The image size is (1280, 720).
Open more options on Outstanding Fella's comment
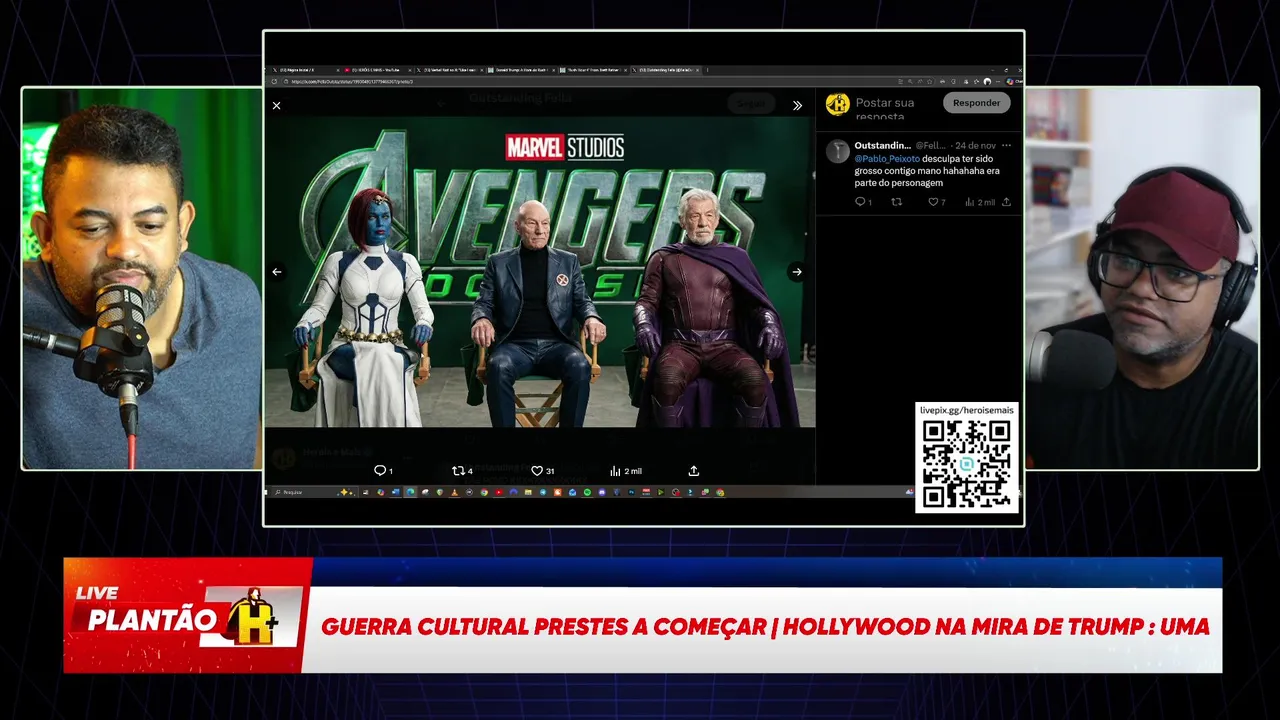(1006, 146)
